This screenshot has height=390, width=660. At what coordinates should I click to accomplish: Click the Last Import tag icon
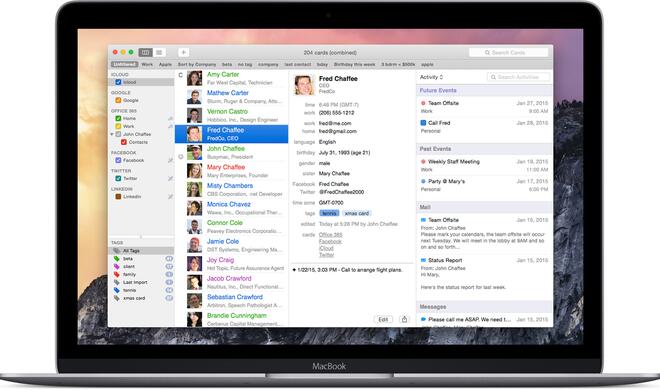(117, 282)
